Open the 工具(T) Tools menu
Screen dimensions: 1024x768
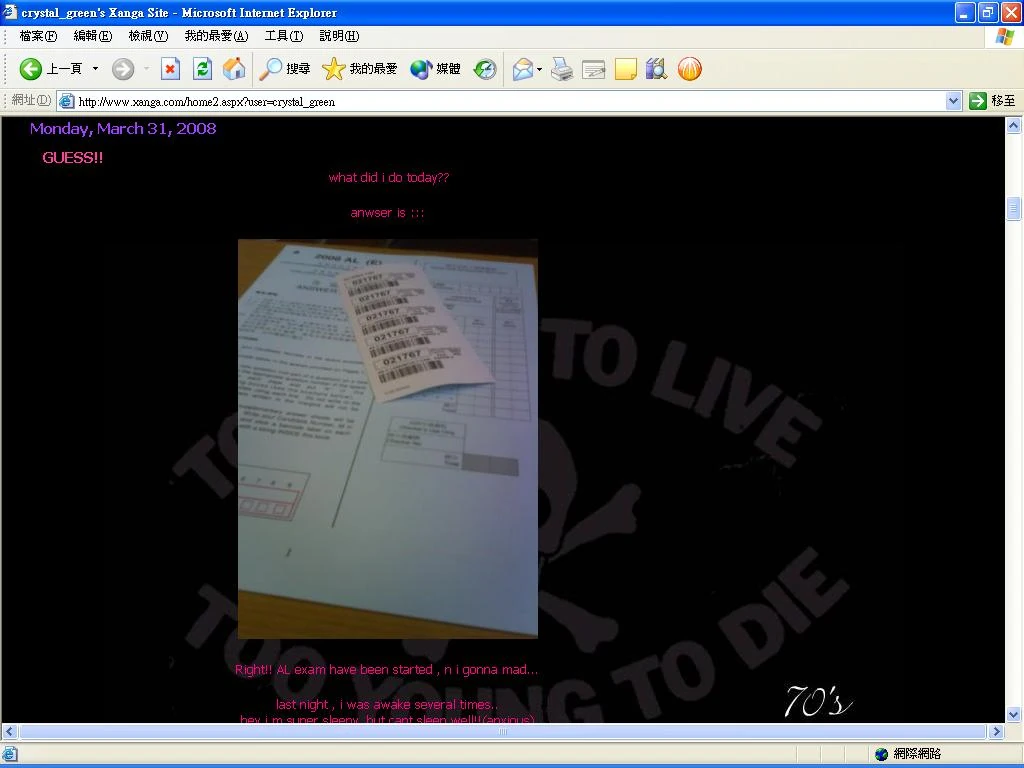[x=283, y=36]
